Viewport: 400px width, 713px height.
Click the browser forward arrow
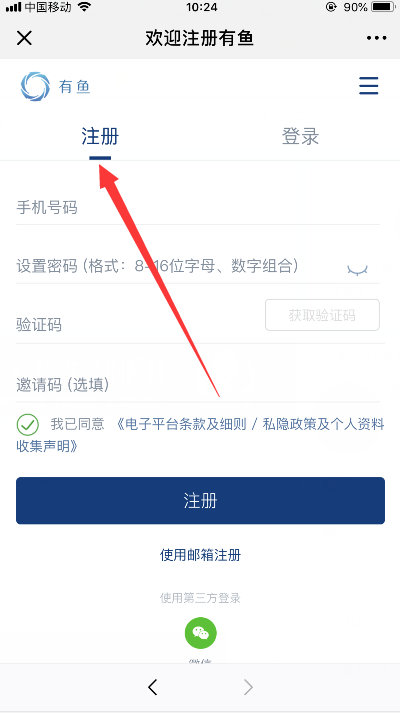[x=248, y=687]
